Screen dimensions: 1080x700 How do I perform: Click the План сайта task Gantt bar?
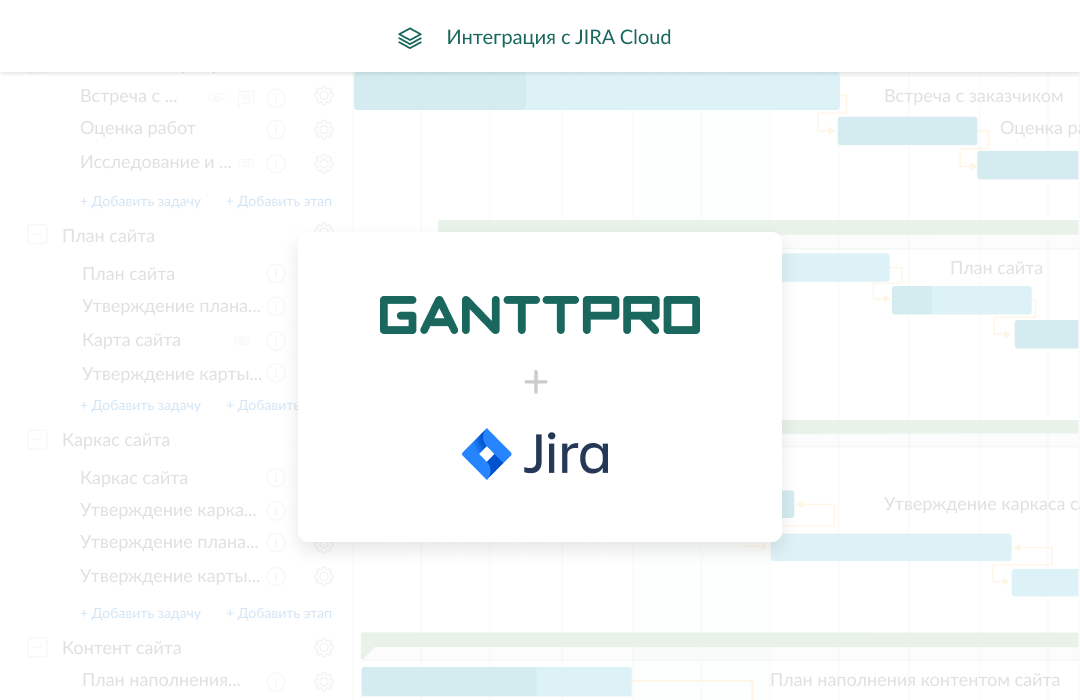[x=835, y=267]
